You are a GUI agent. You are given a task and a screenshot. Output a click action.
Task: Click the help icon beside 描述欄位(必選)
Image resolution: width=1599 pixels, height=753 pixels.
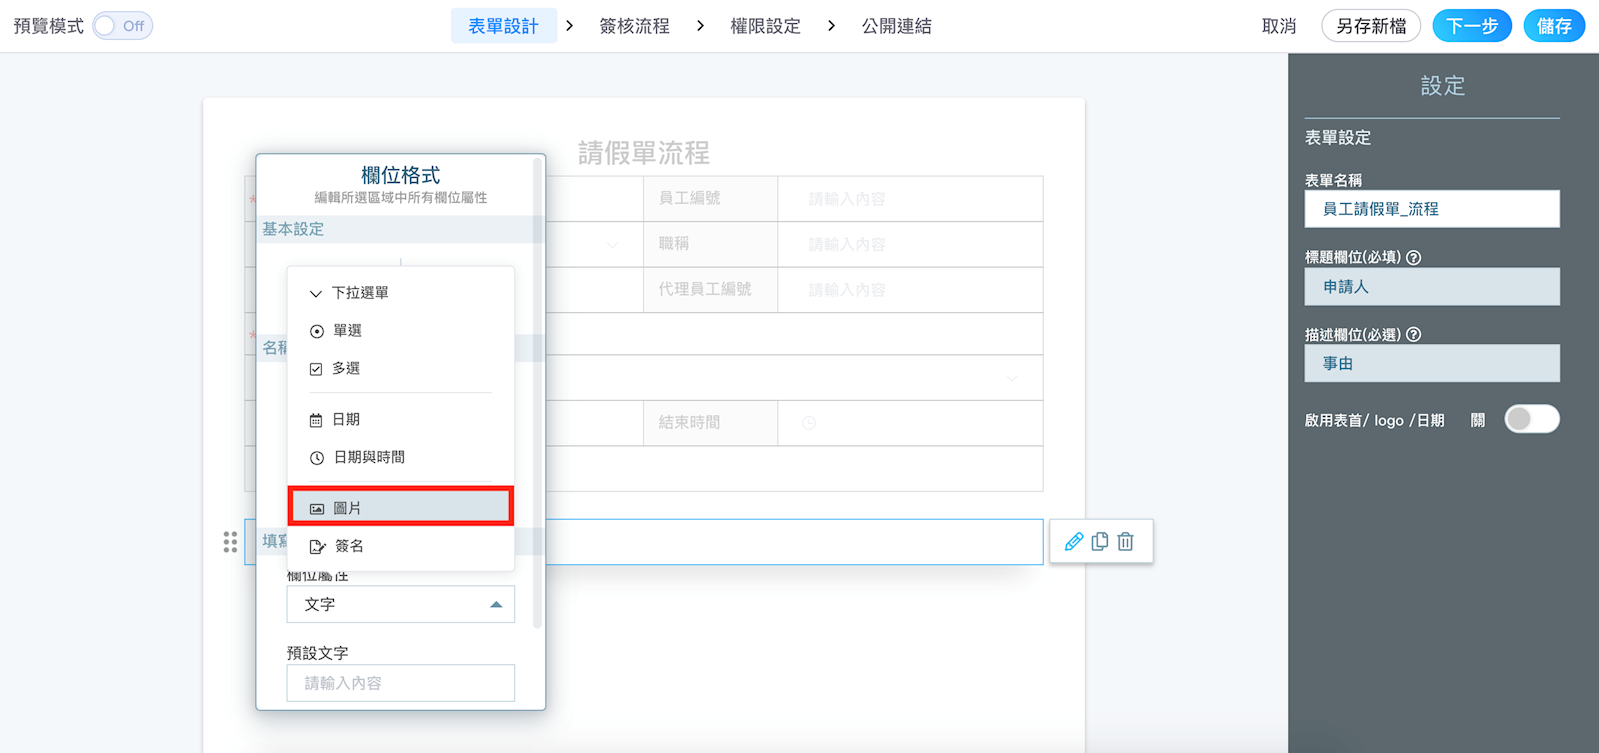(x=1413, y=335)
